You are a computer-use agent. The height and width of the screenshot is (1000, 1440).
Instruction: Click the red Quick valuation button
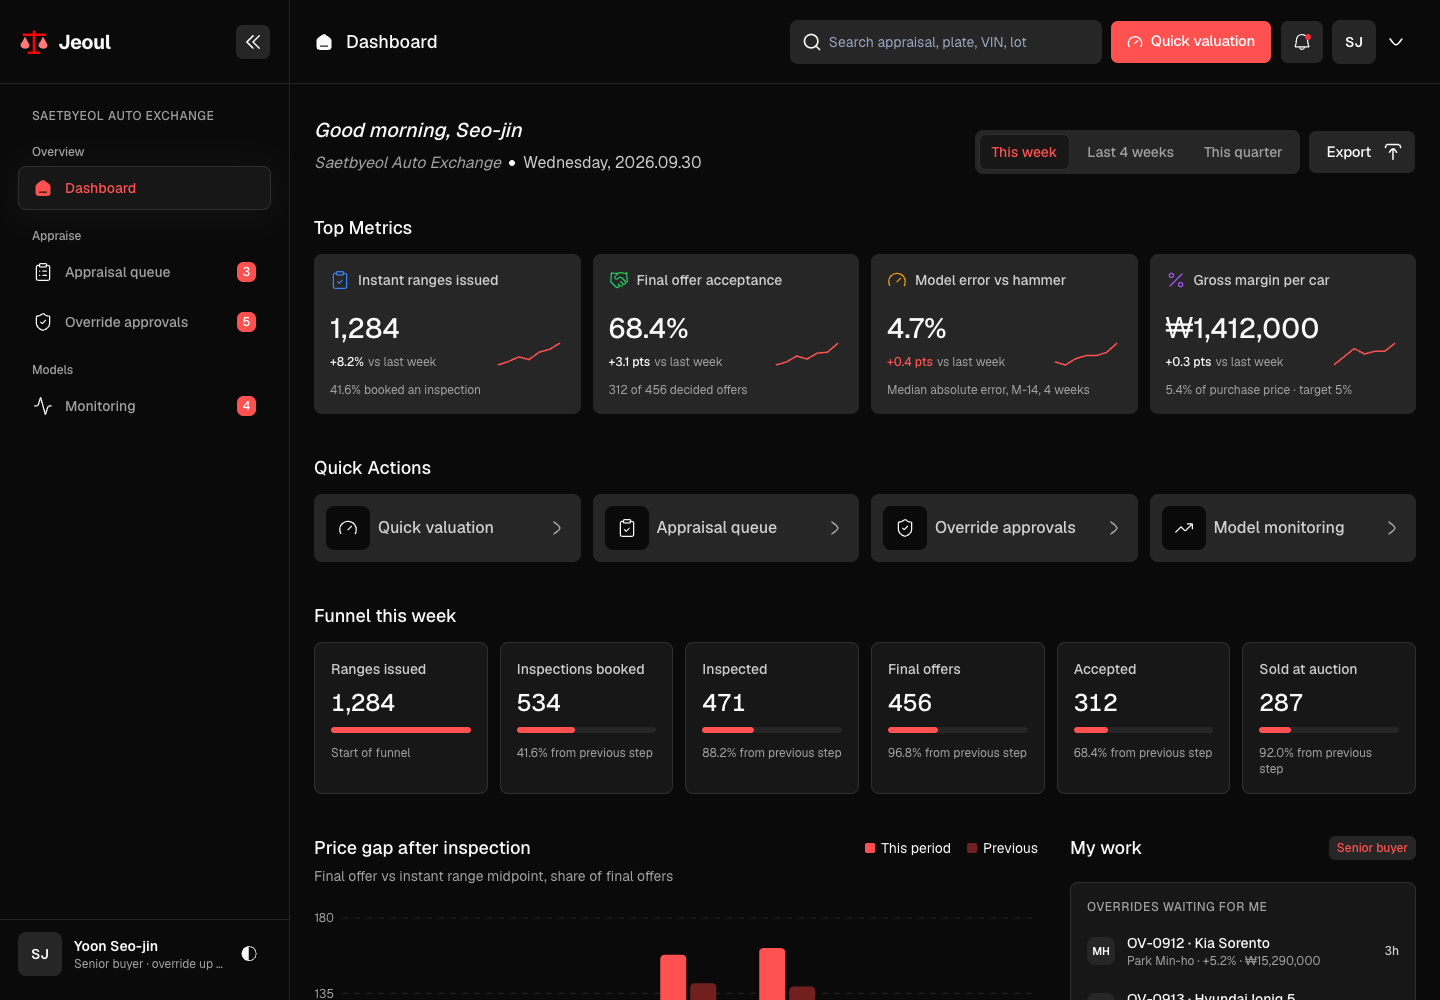(x=1191, y=42)
